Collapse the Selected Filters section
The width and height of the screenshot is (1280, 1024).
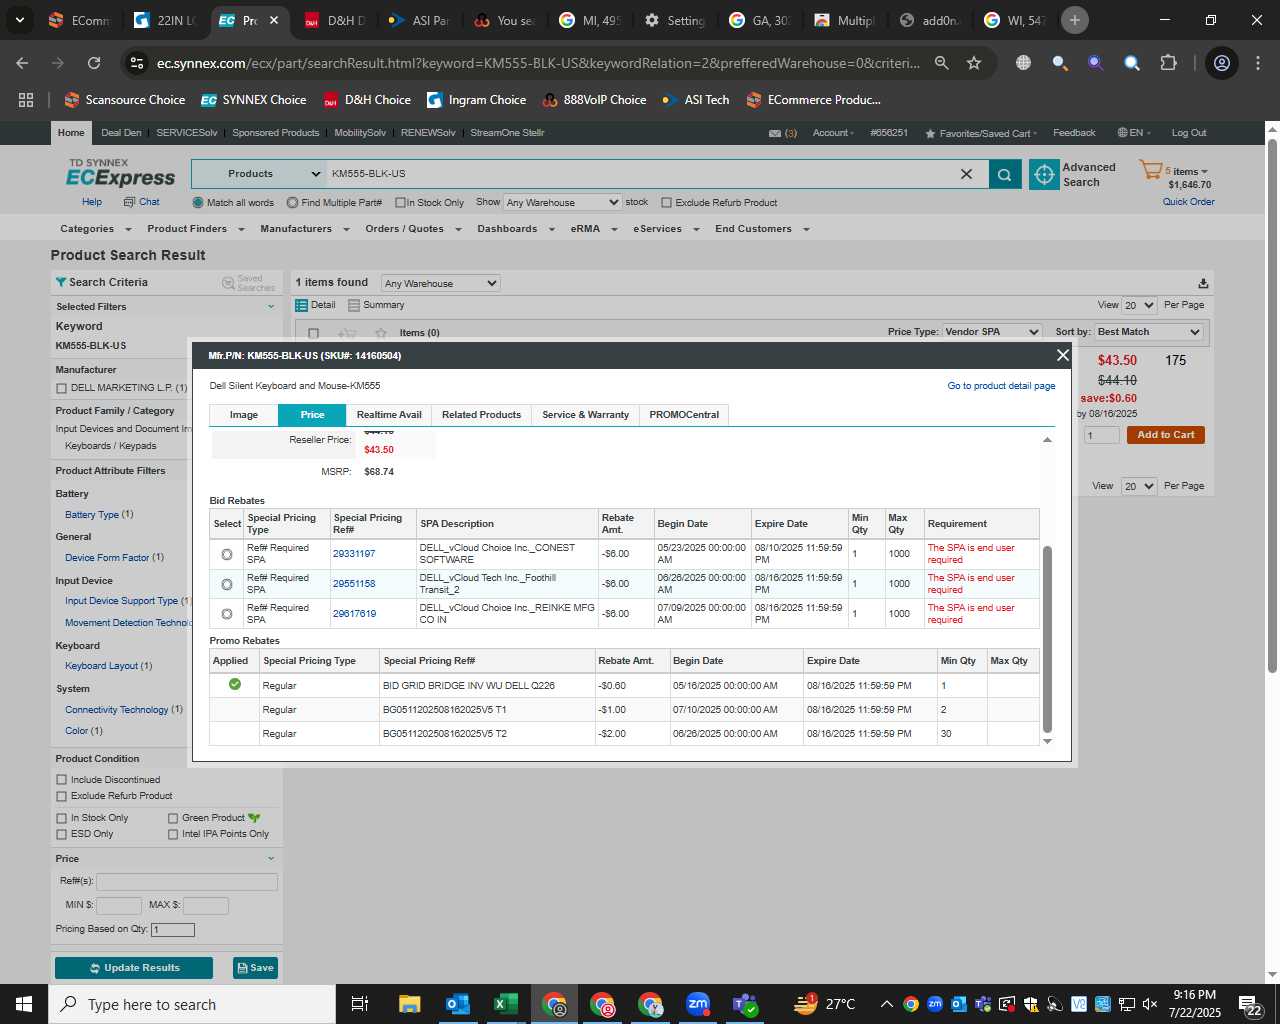pyautogui.click(x=271, y=307)
